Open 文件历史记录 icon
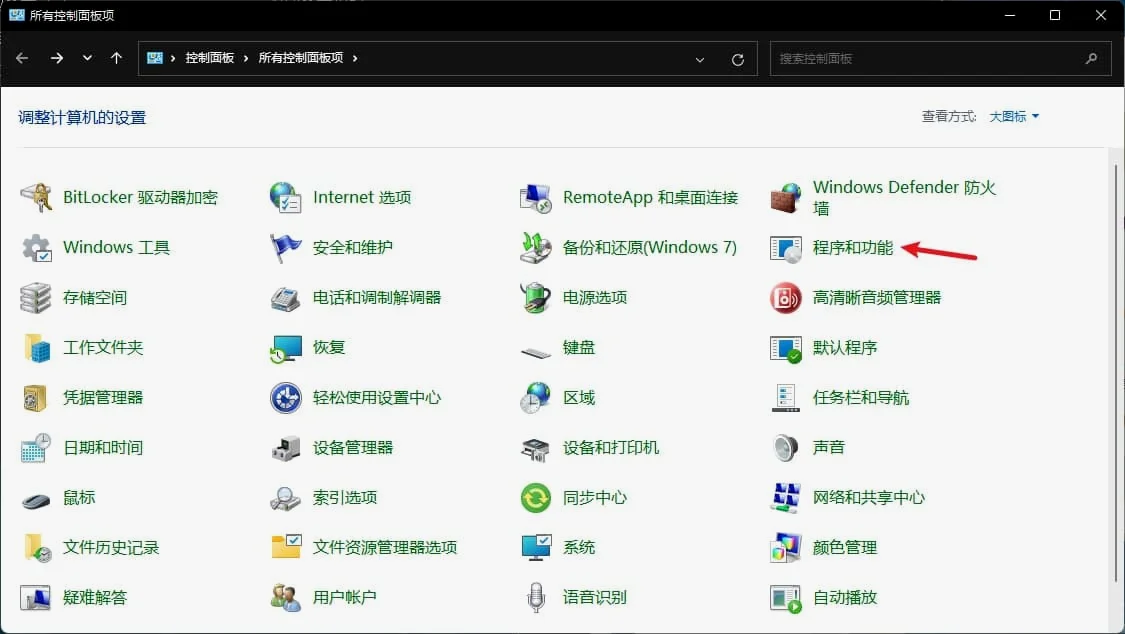The width and height of the screenshot is (1125, 634). 37,548
